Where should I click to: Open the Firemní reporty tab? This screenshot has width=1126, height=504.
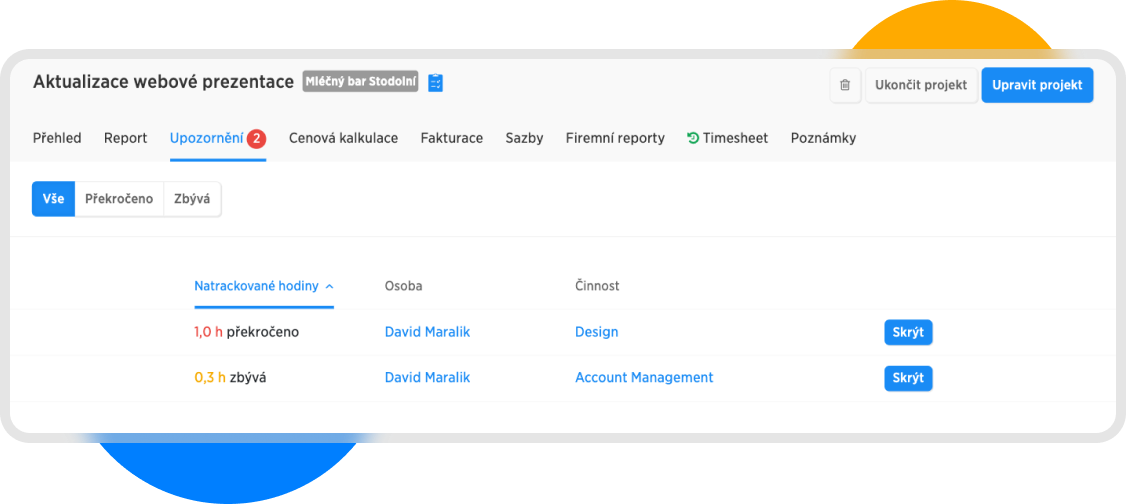tap(615, 139)
